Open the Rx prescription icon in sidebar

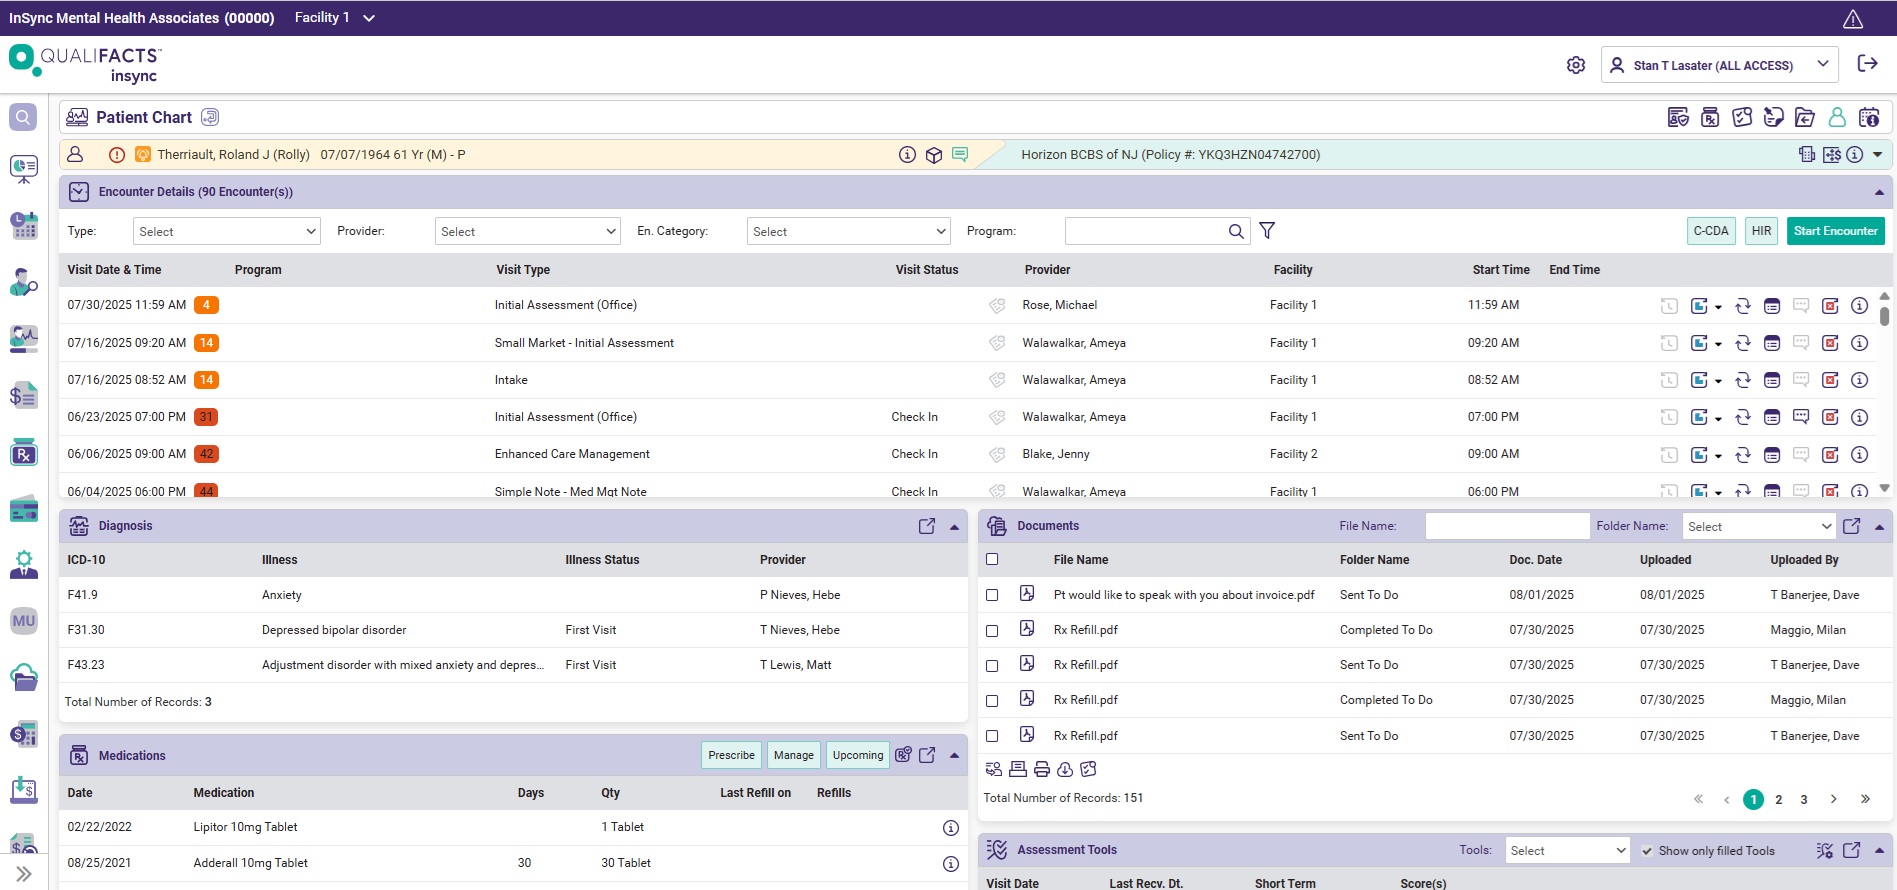point(23,453)
